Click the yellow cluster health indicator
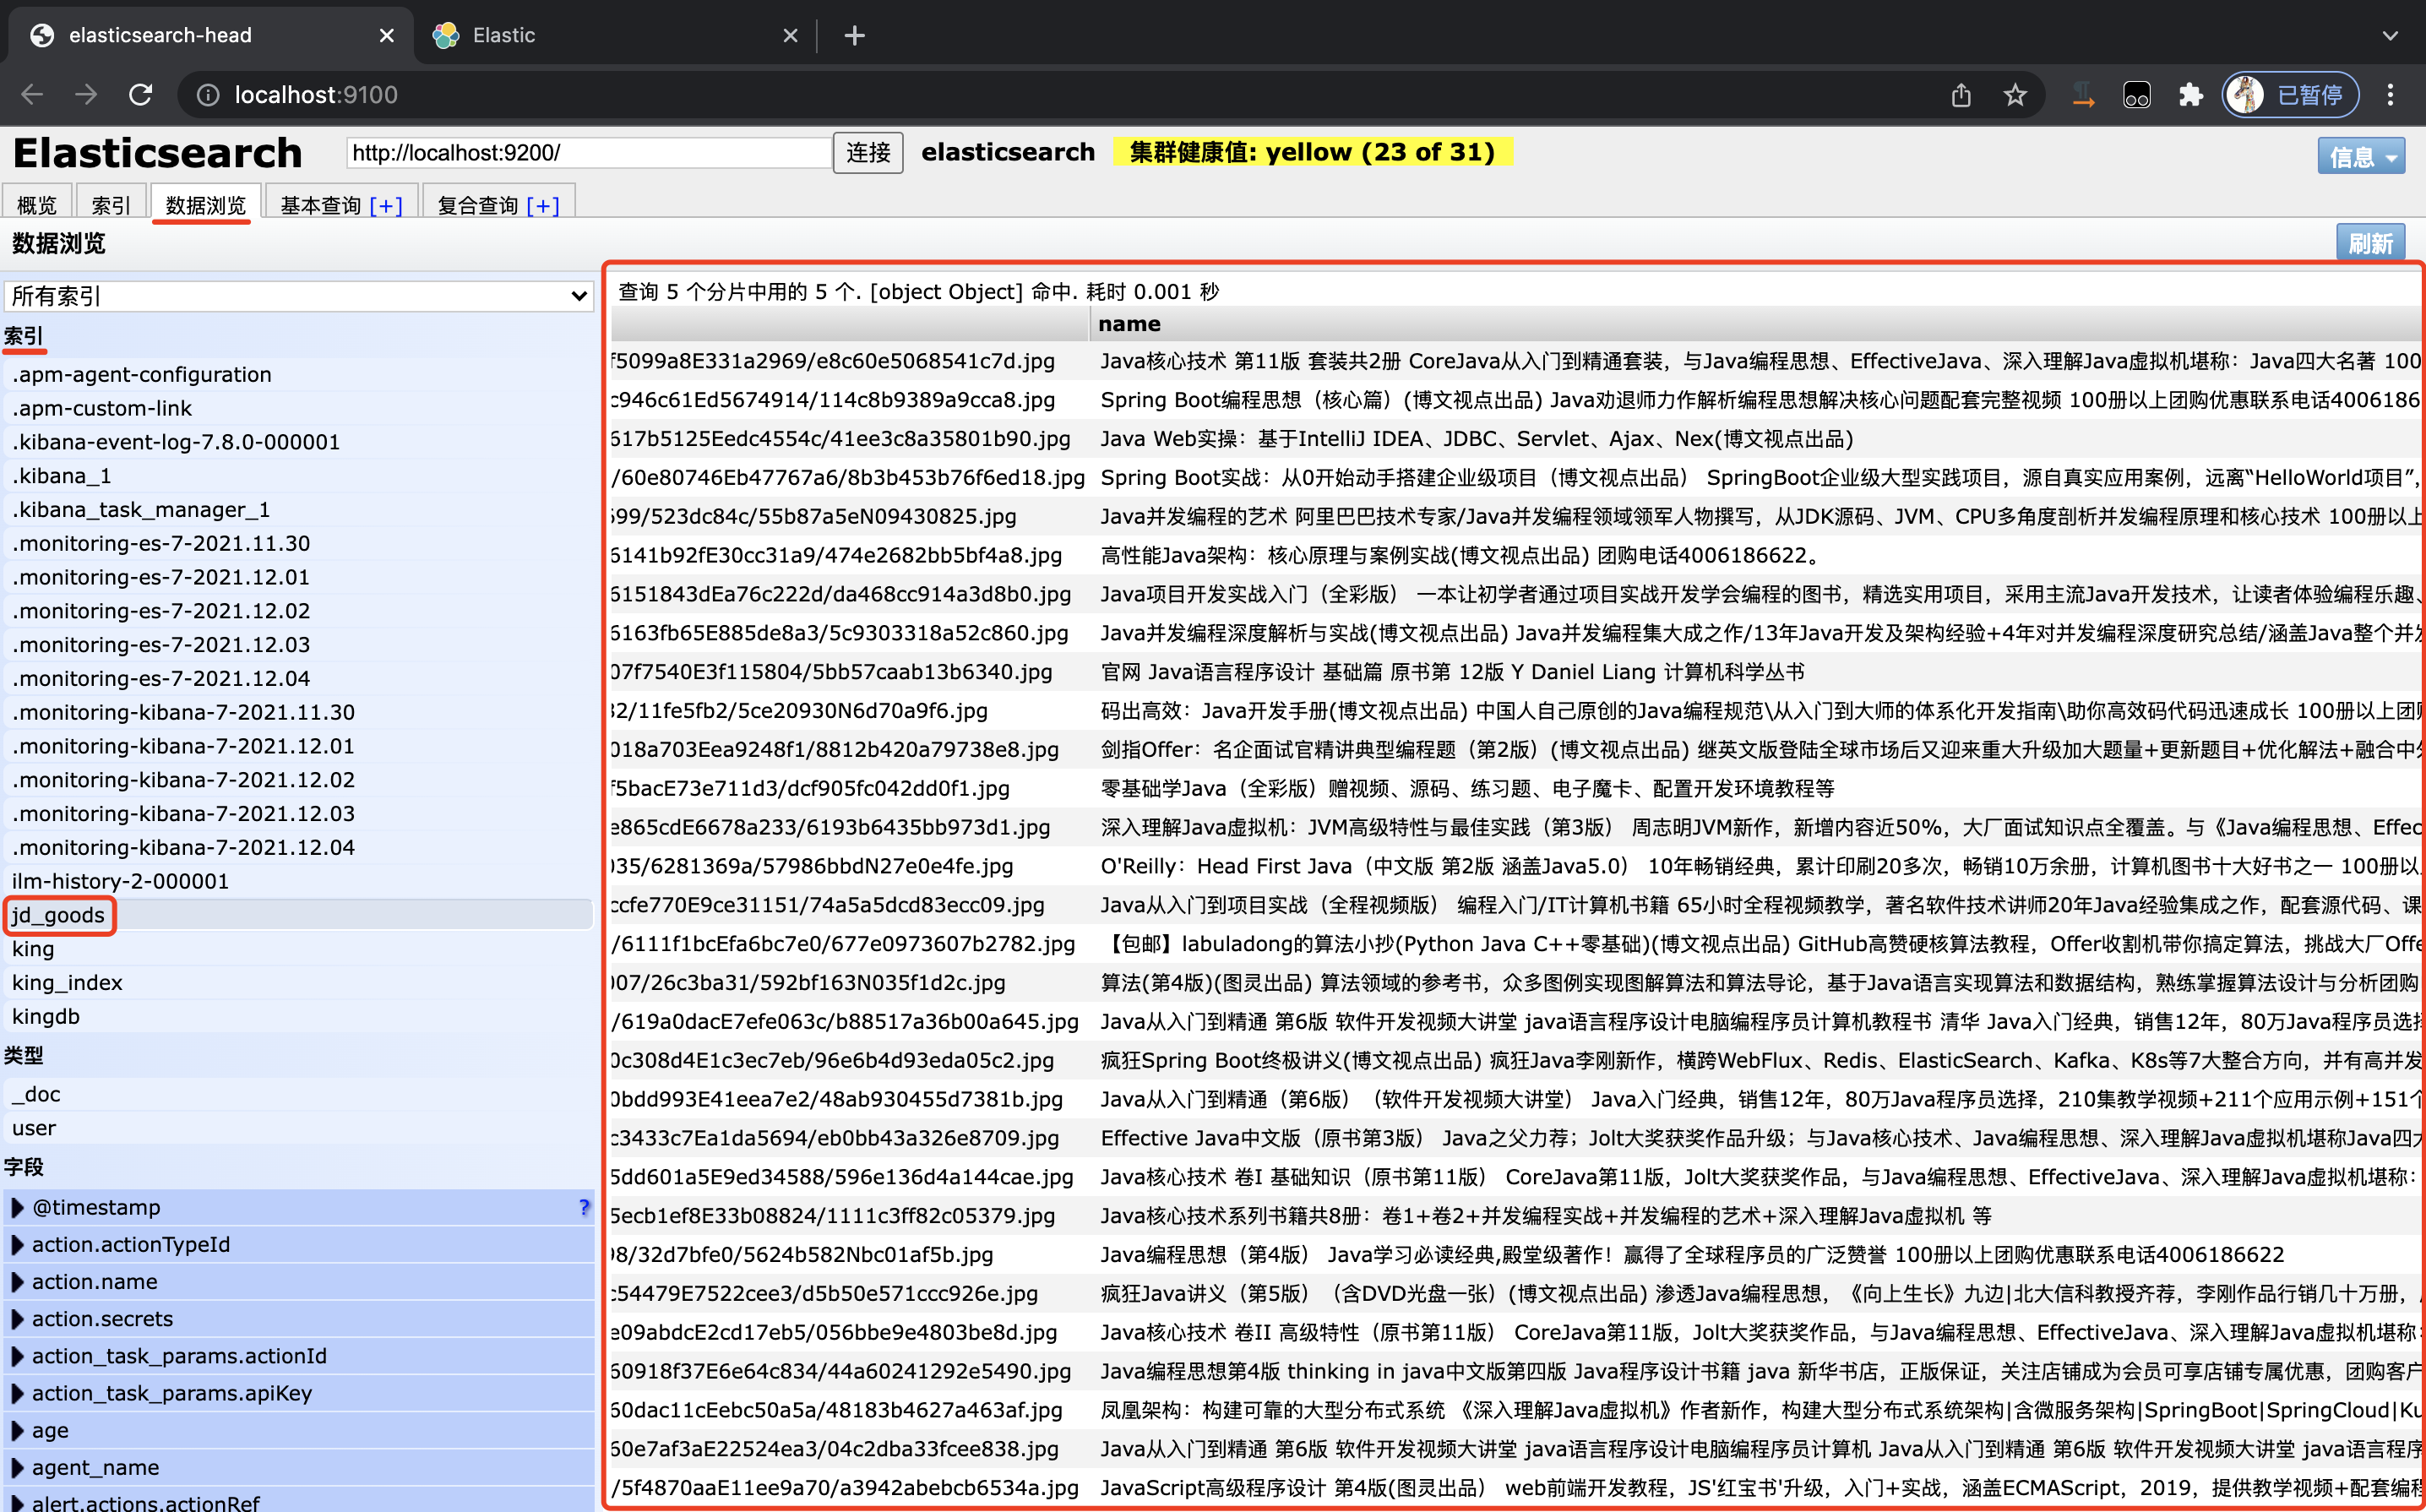The width and height of the screenshot is (2426, 1512). [1312, 152]
